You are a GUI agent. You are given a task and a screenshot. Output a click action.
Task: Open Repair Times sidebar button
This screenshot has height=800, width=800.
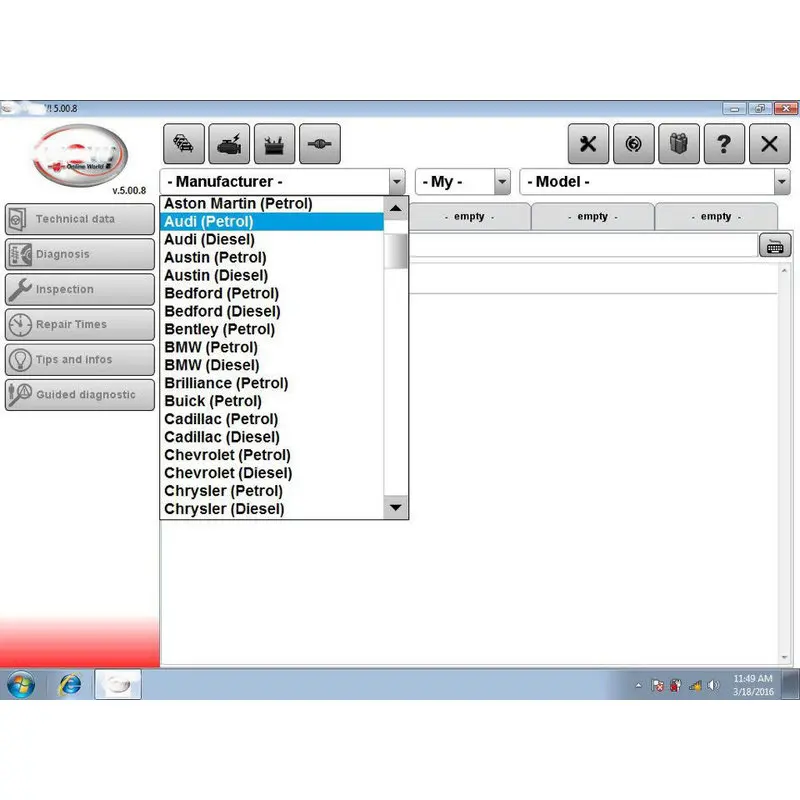click(x=80, y=324)
